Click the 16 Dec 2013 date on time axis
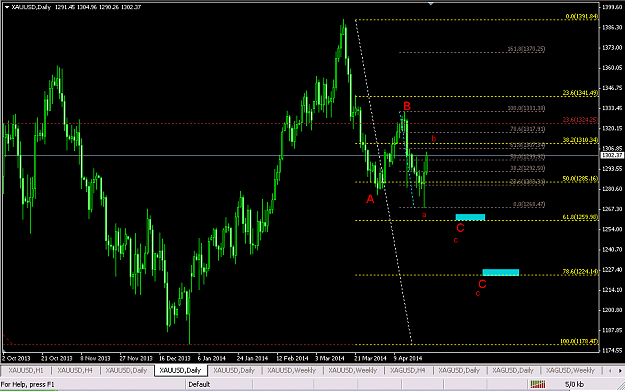The image size is (625, 391). (x=175, y=358)
